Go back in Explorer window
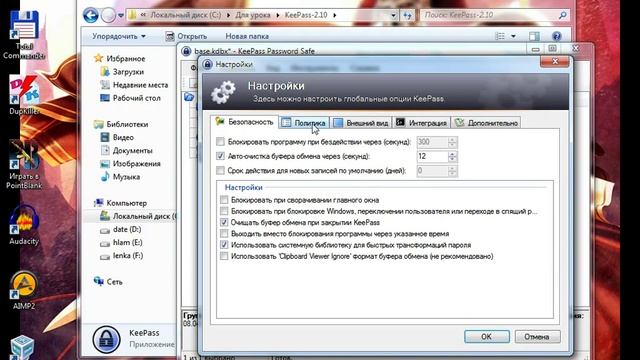This screenshot has width=640, height=360. (91, 16)
